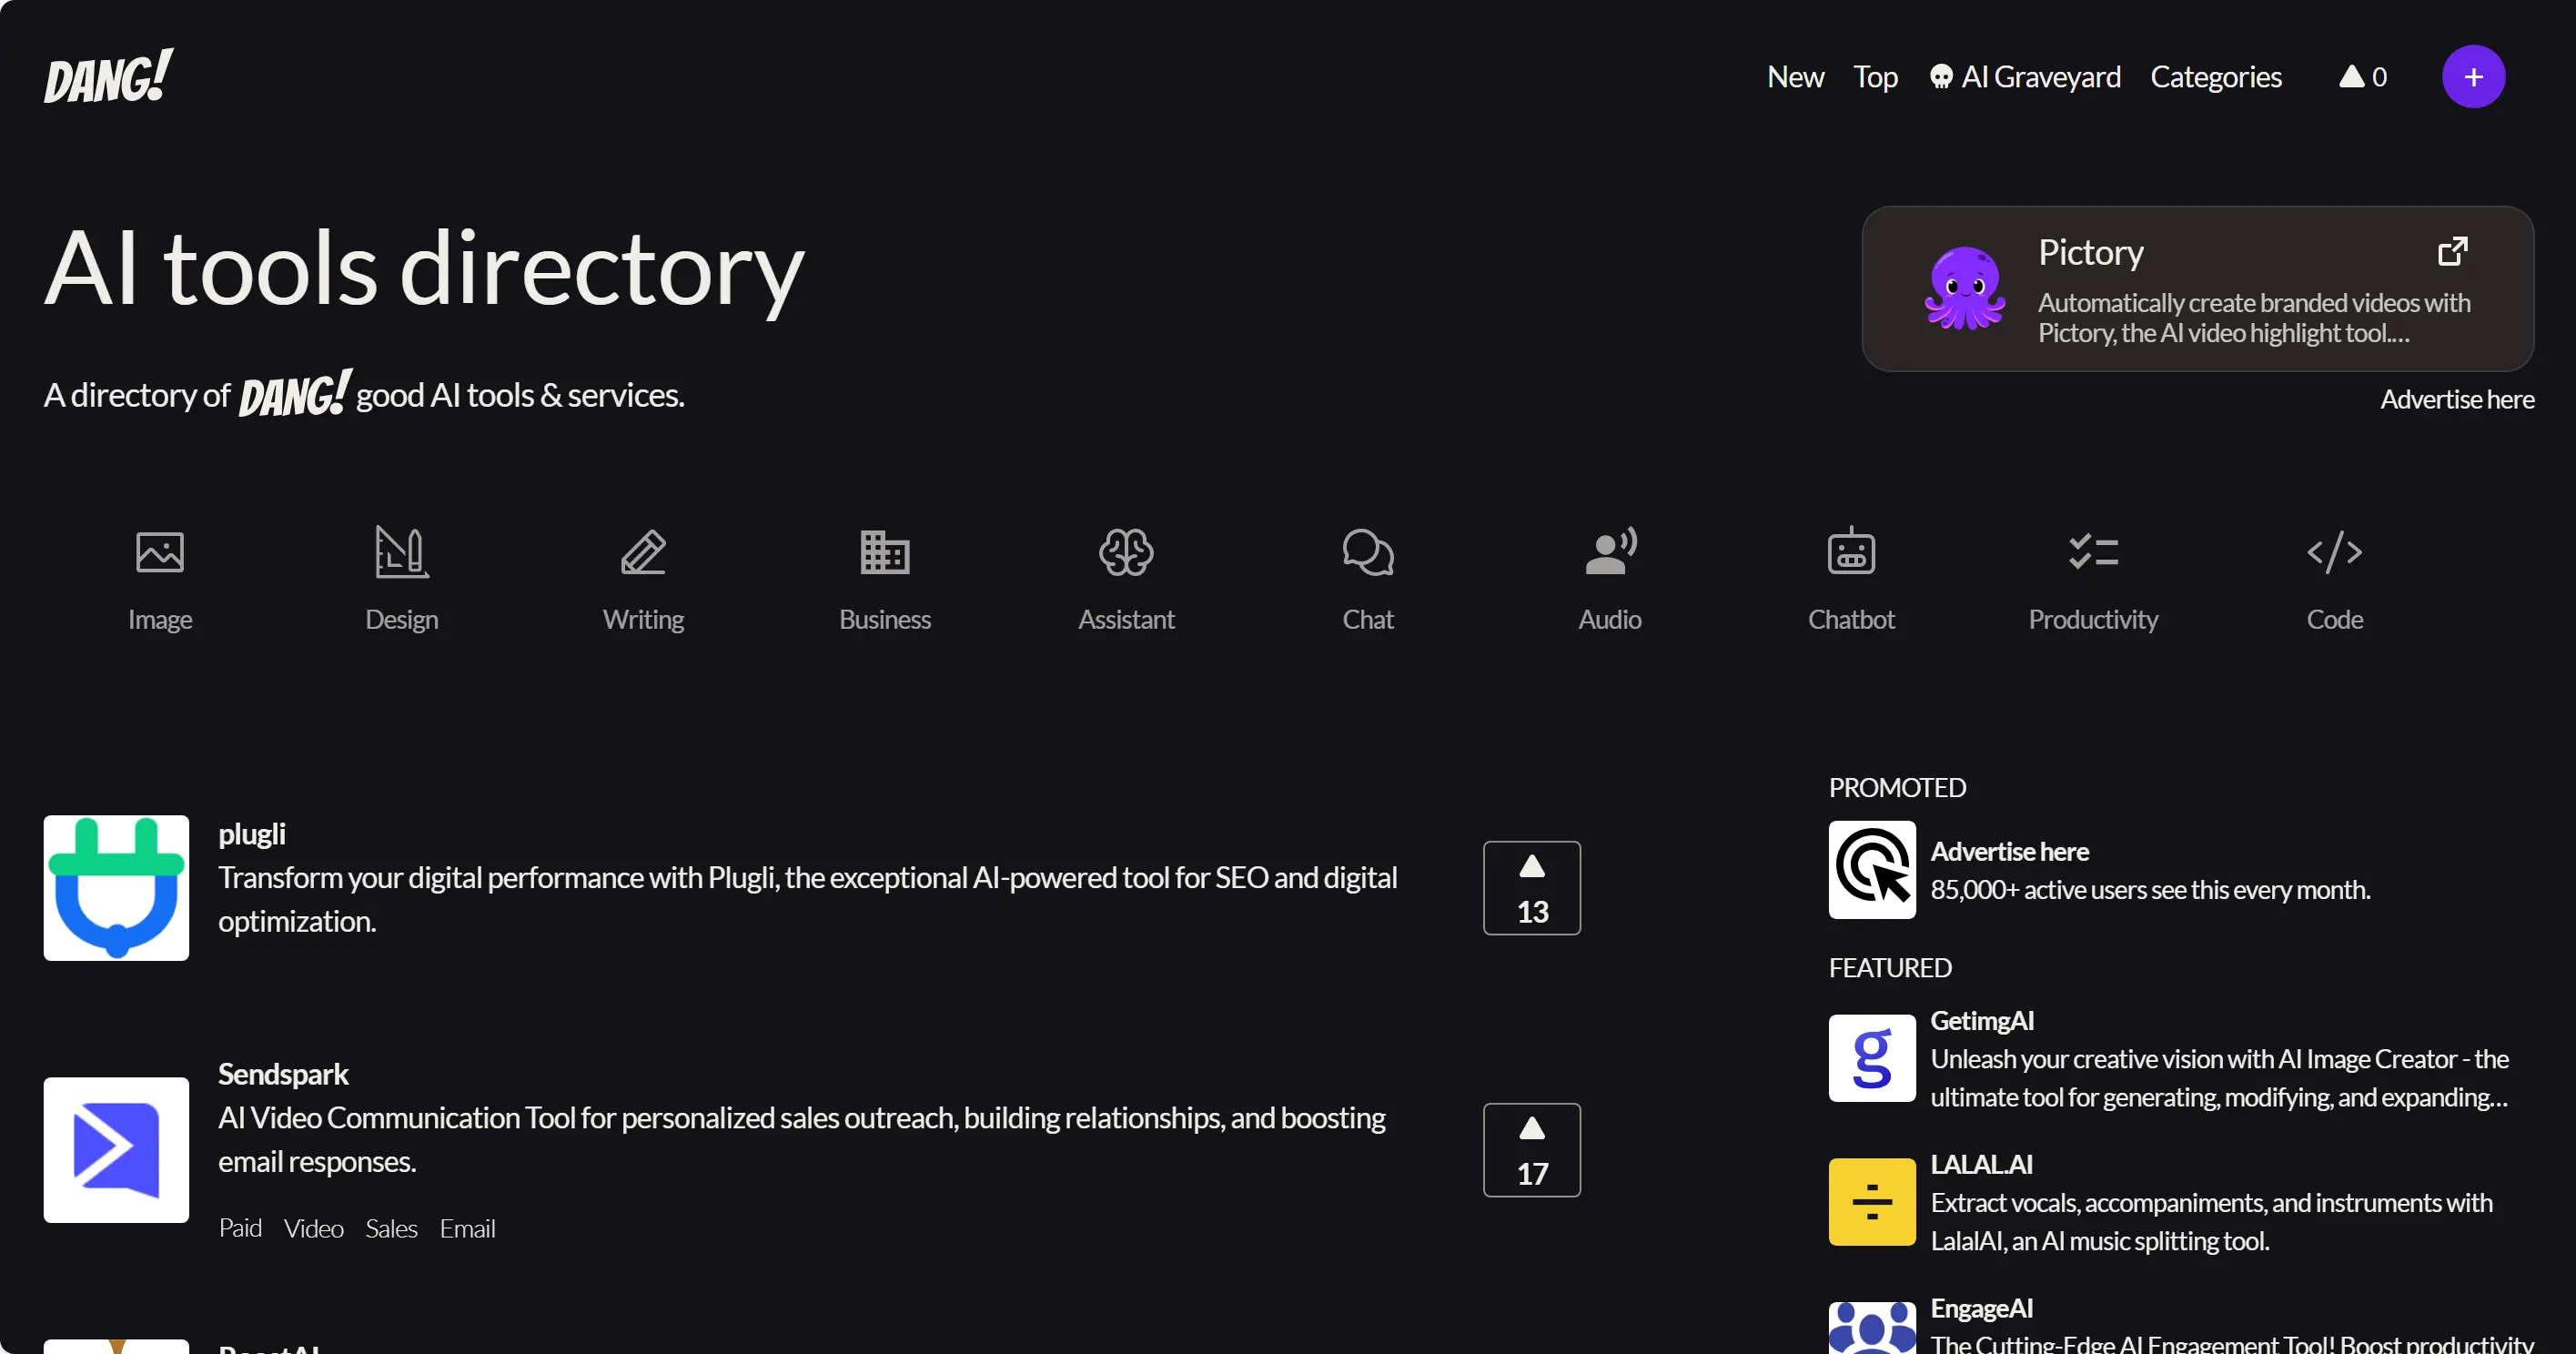Click the Productivity category label
This screenshot has width=2576, height=1354.
tap(2093, 620)
